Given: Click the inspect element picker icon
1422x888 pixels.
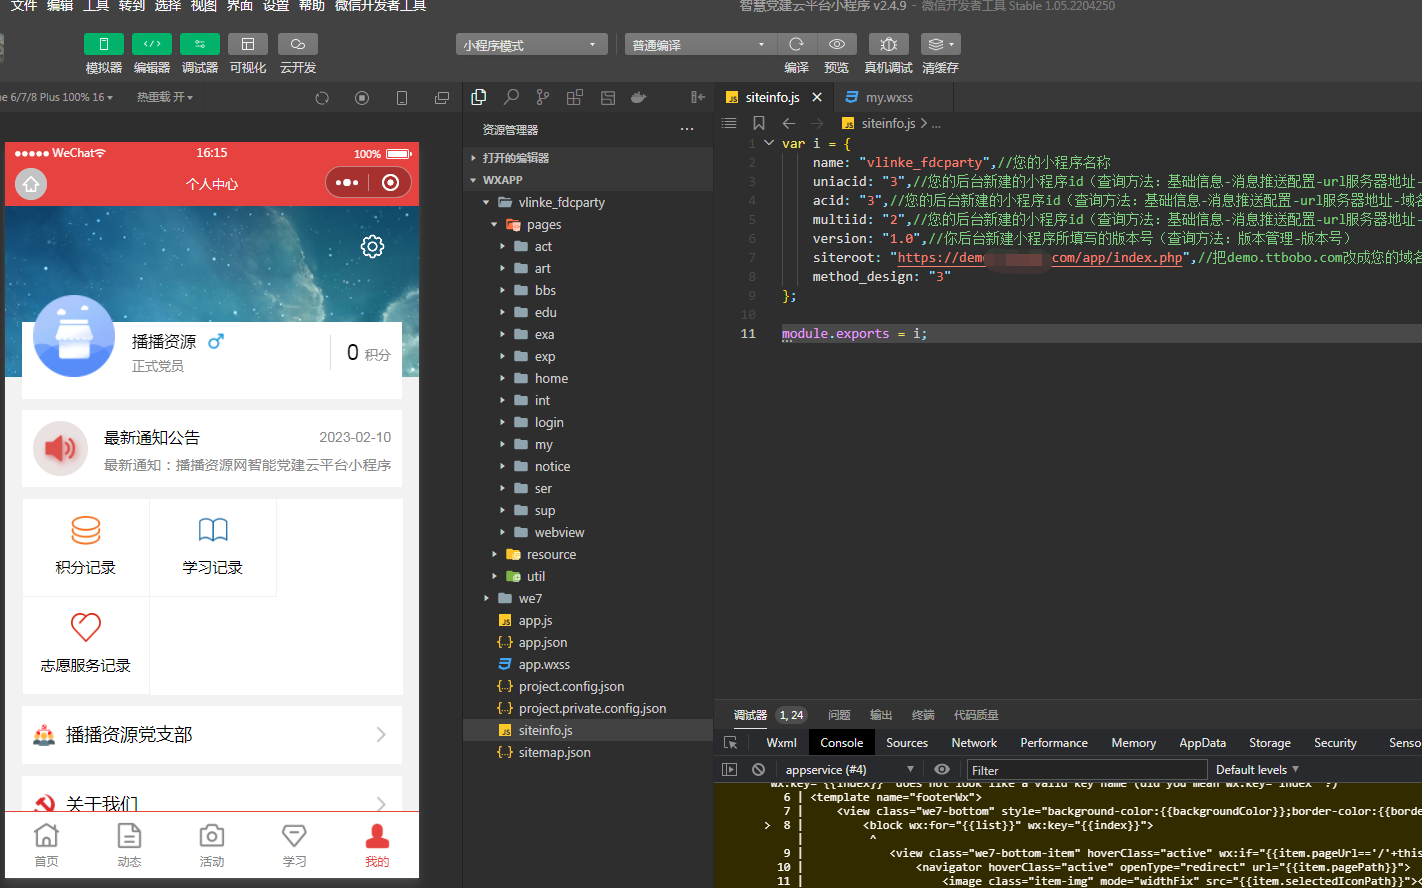Looking at the screenshot, I should coord(731,743).
